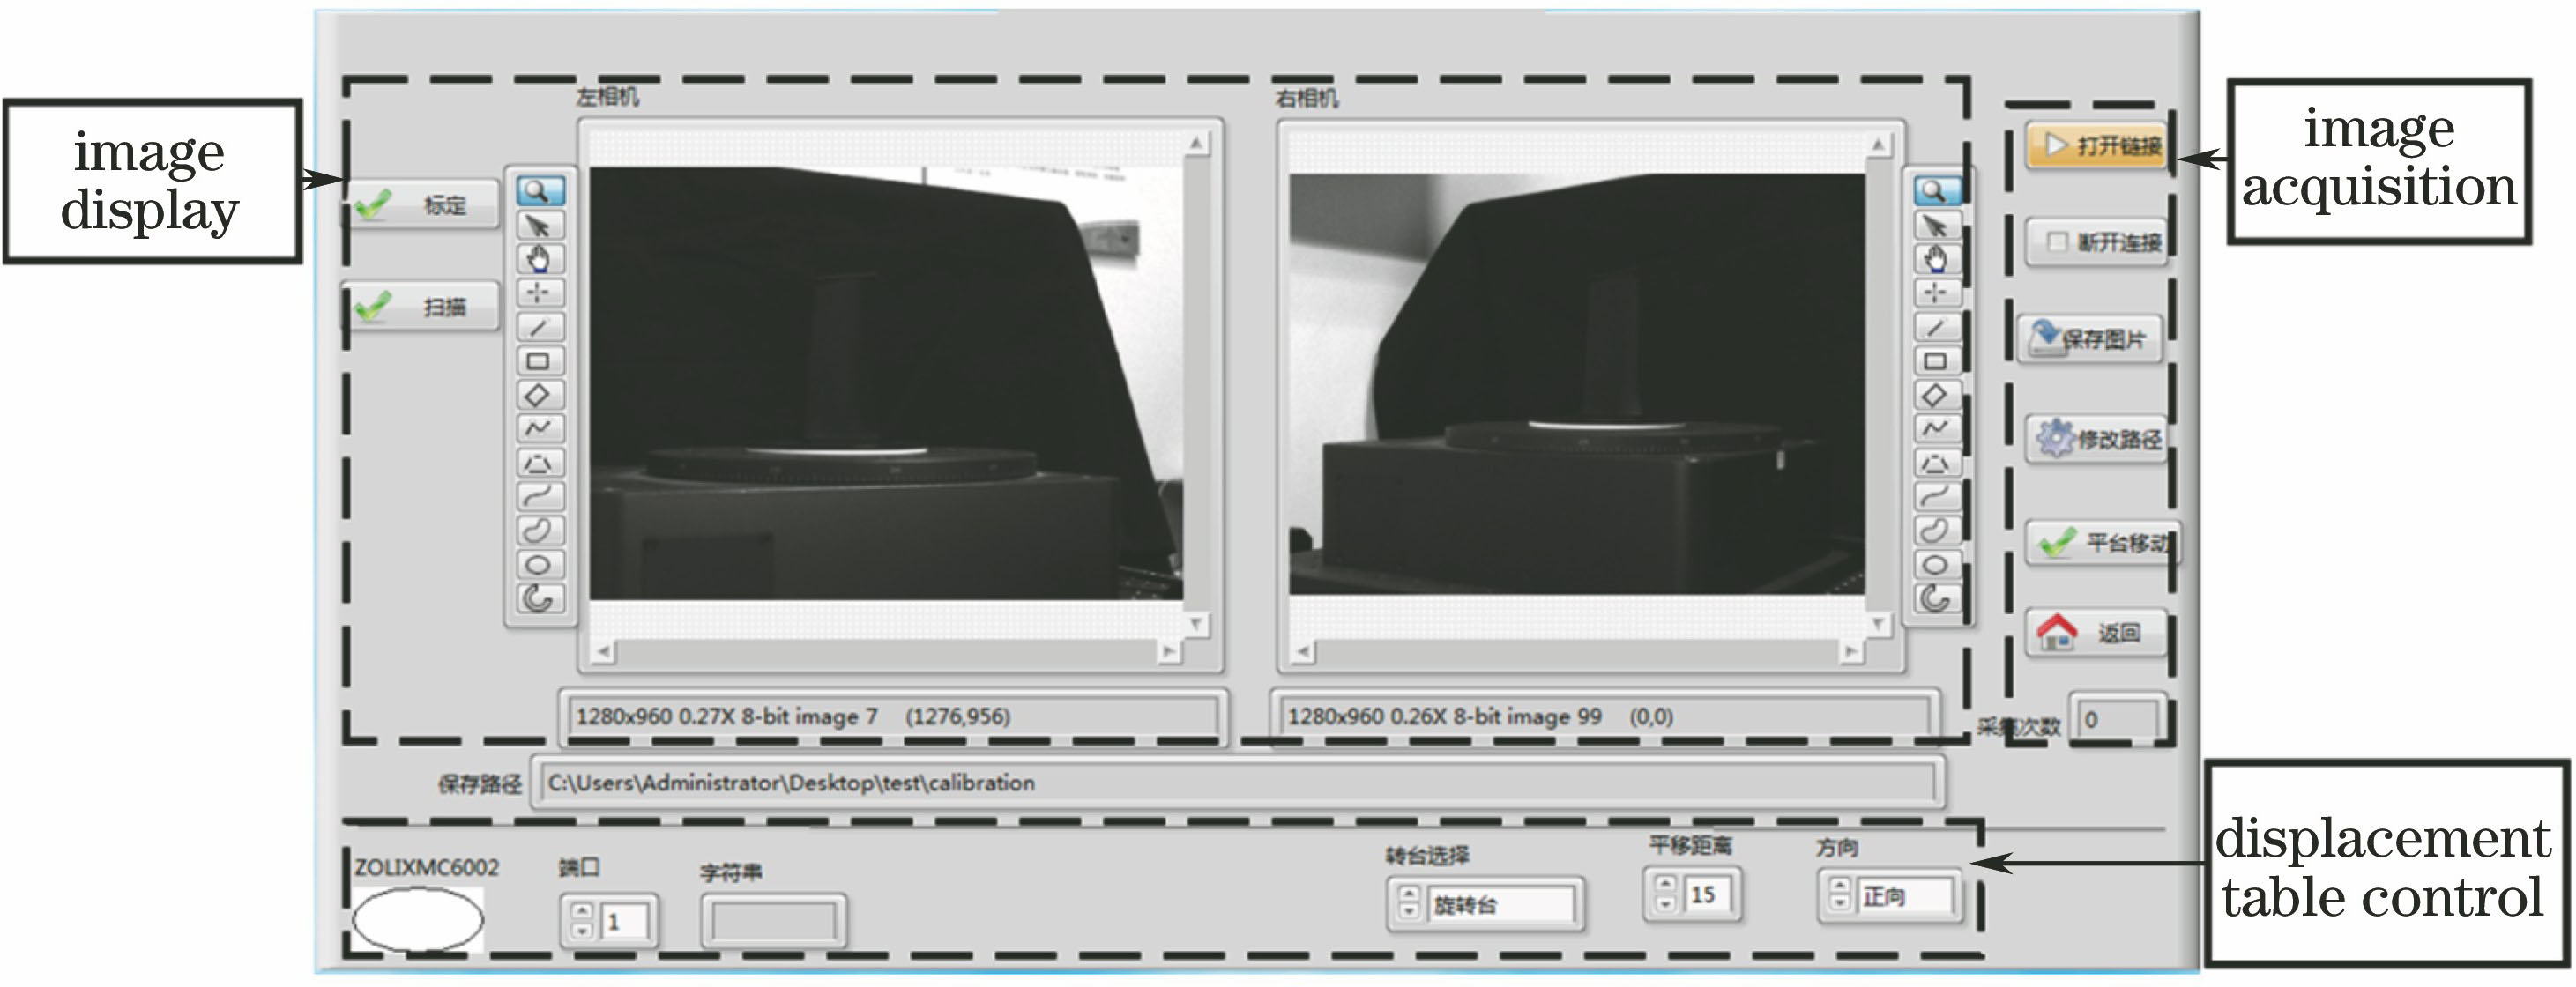Select the pointer arrow tool in right palette
The image size is (2576, 987).
tap(1936, 225)
